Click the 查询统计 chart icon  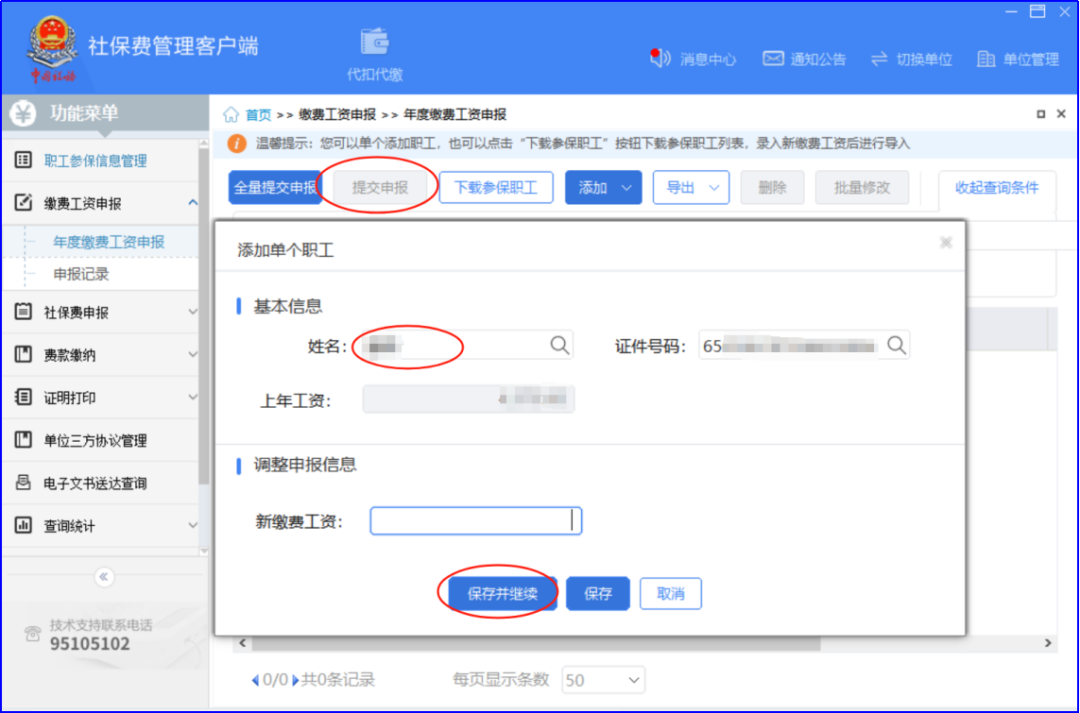tap(23, 525)
